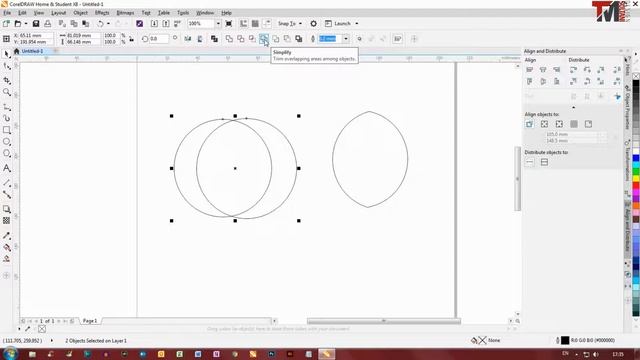Select the Pick tool in toolbox
Viewport: 640px width, 360px height.
pos(7,54)
